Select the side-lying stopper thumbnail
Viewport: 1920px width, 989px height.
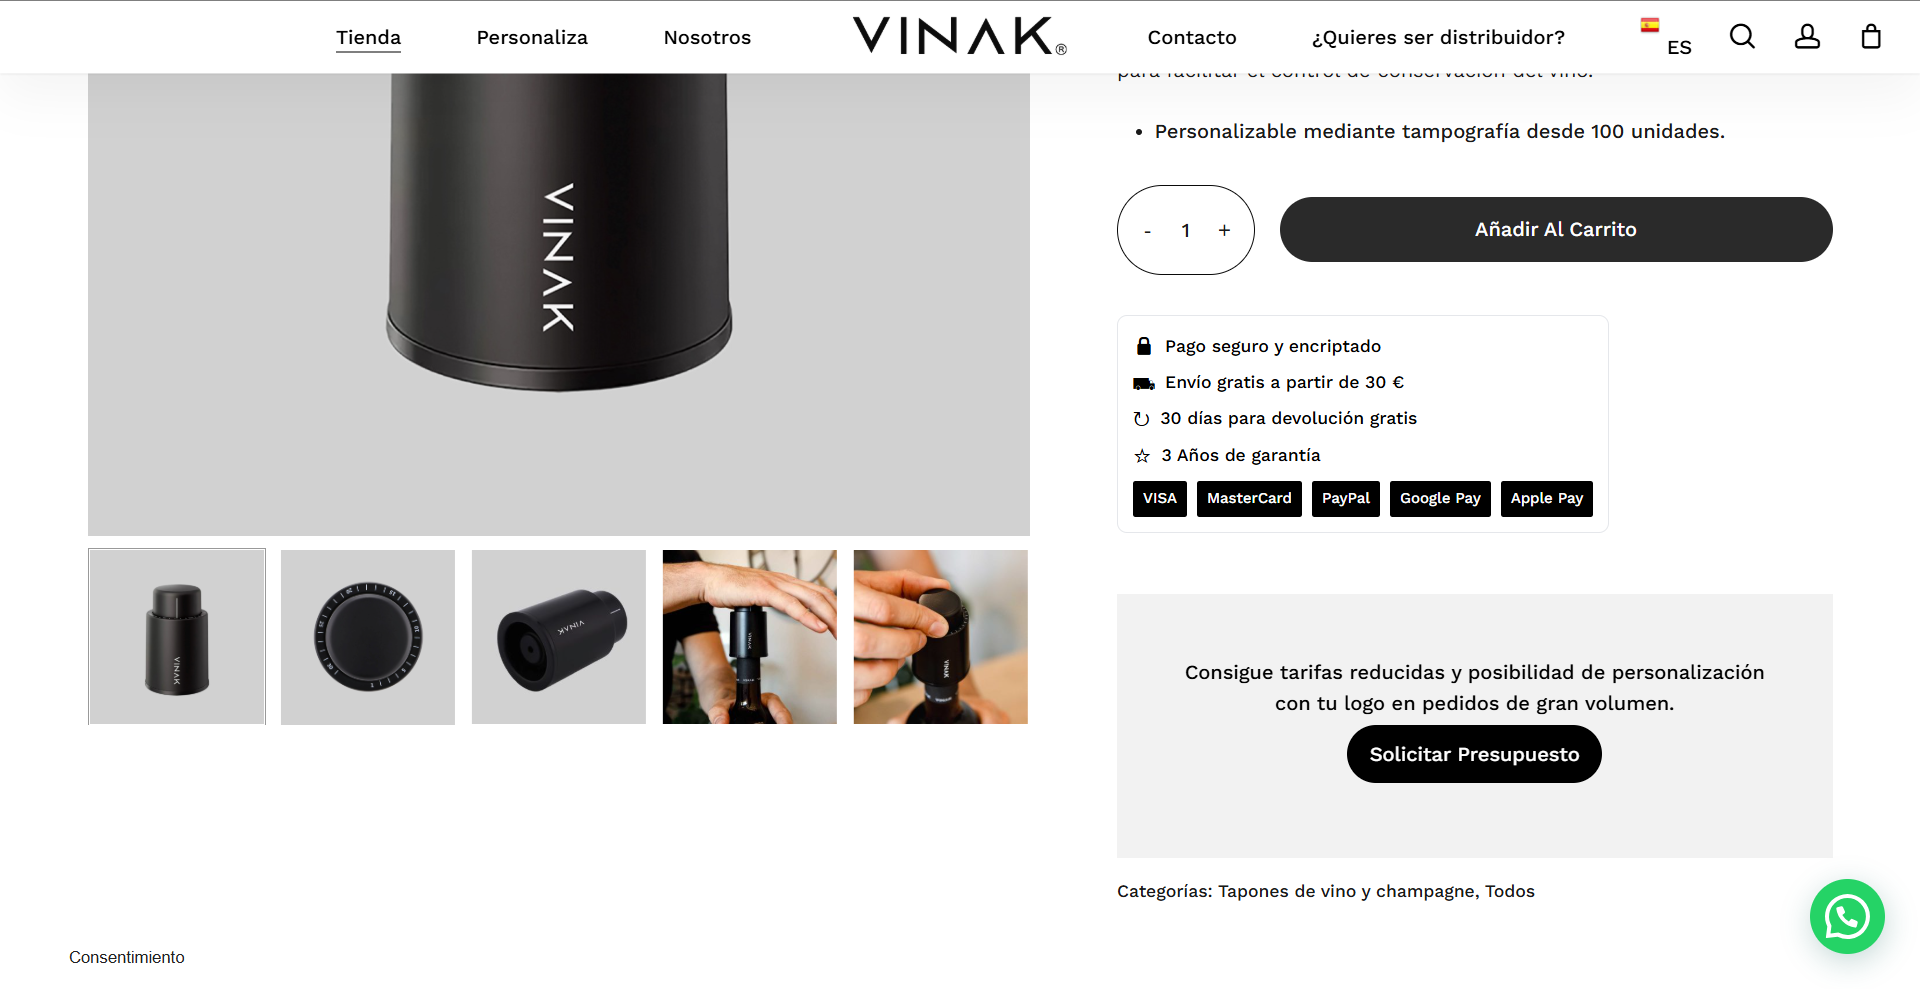click(x=559, y=637)
